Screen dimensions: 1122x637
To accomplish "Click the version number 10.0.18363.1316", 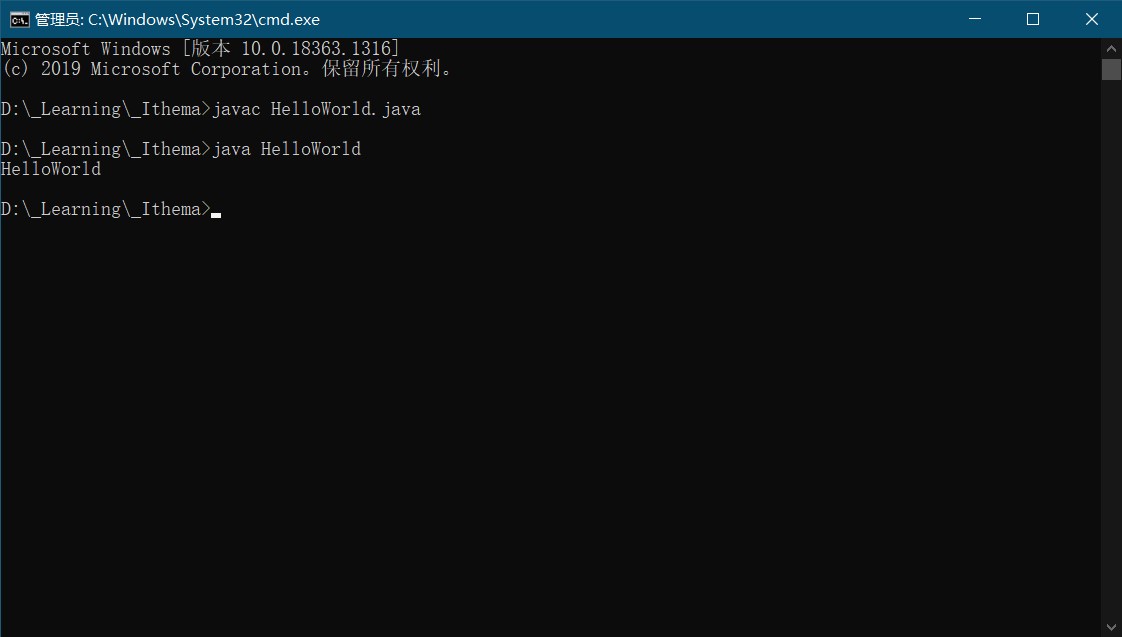I will pyautogui.click(x=316, y=49).
